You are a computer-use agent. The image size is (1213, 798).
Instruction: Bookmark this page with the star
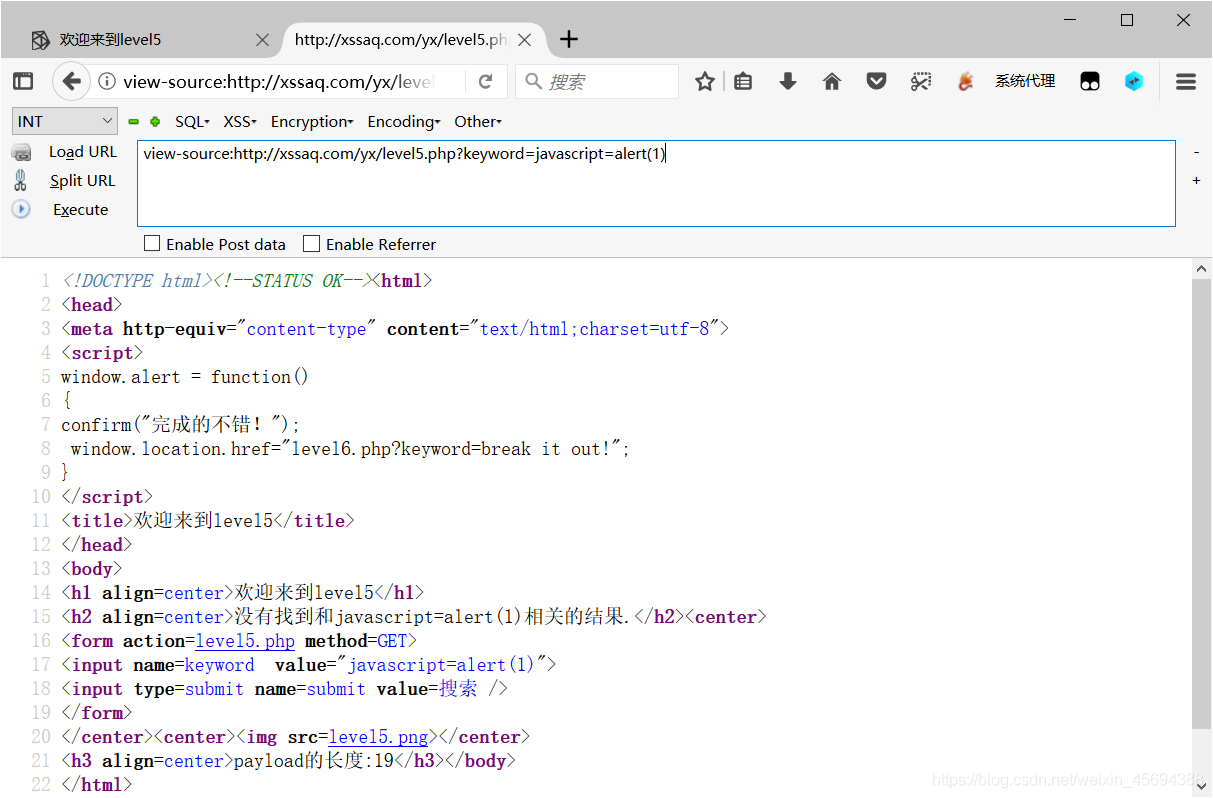pos(705,82)
